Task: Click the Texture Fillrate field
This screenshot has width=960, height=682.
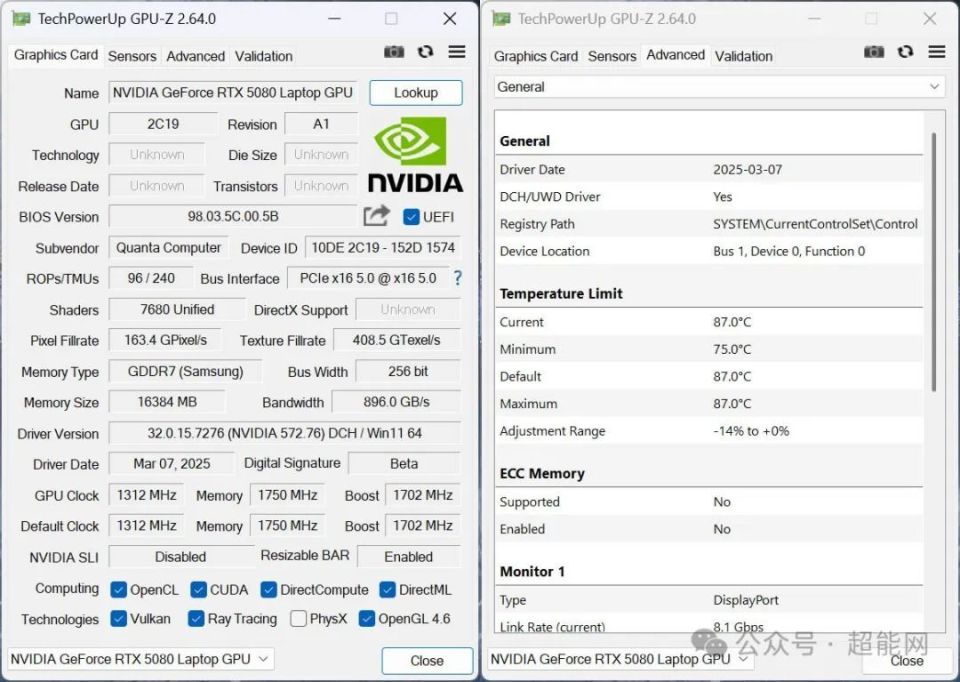Action: click(x=396, y=340)
